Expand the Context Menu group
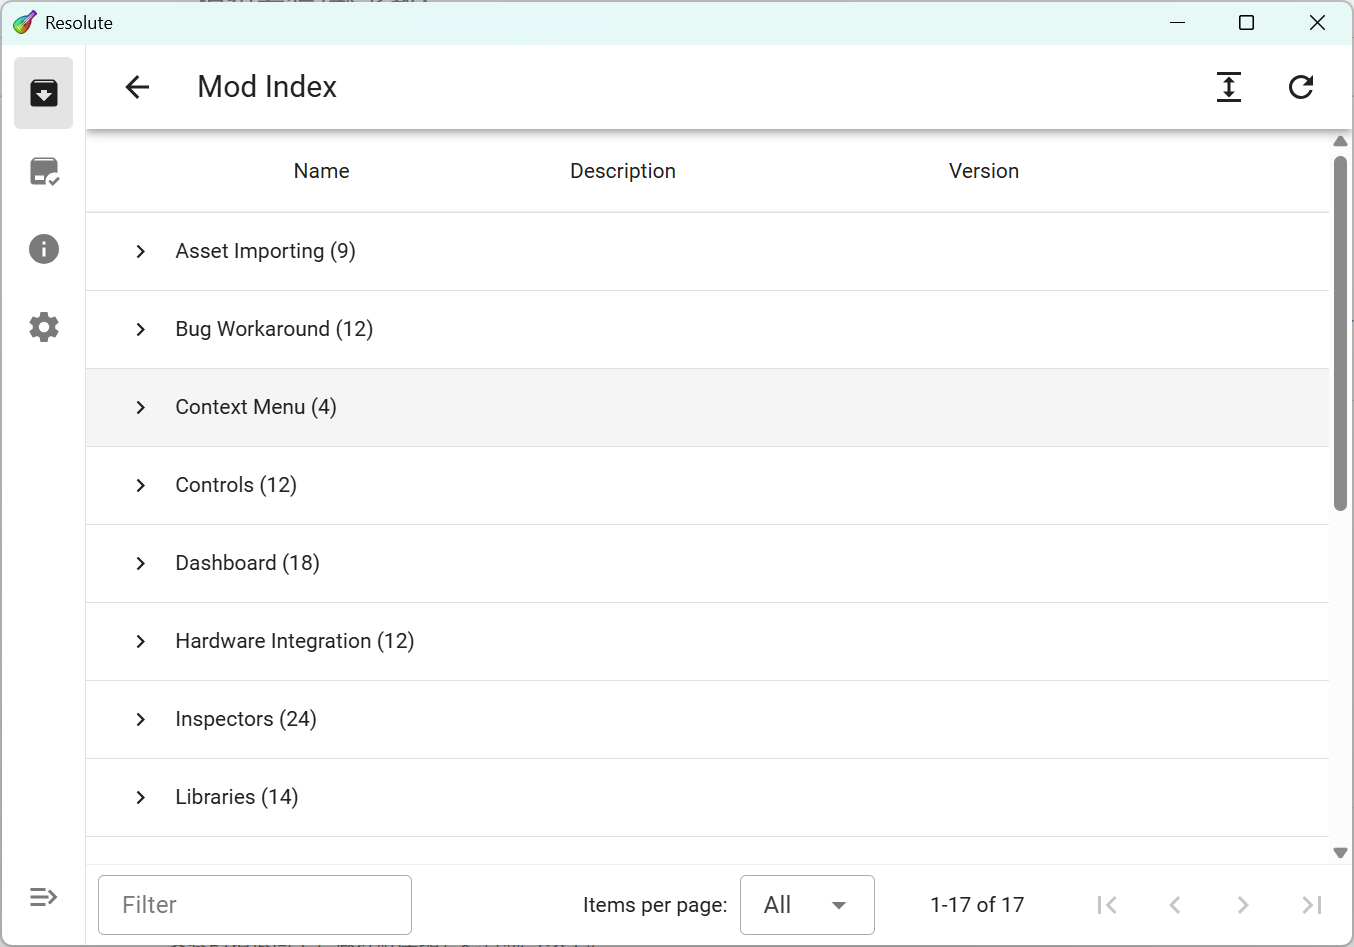 click(141, 407)
